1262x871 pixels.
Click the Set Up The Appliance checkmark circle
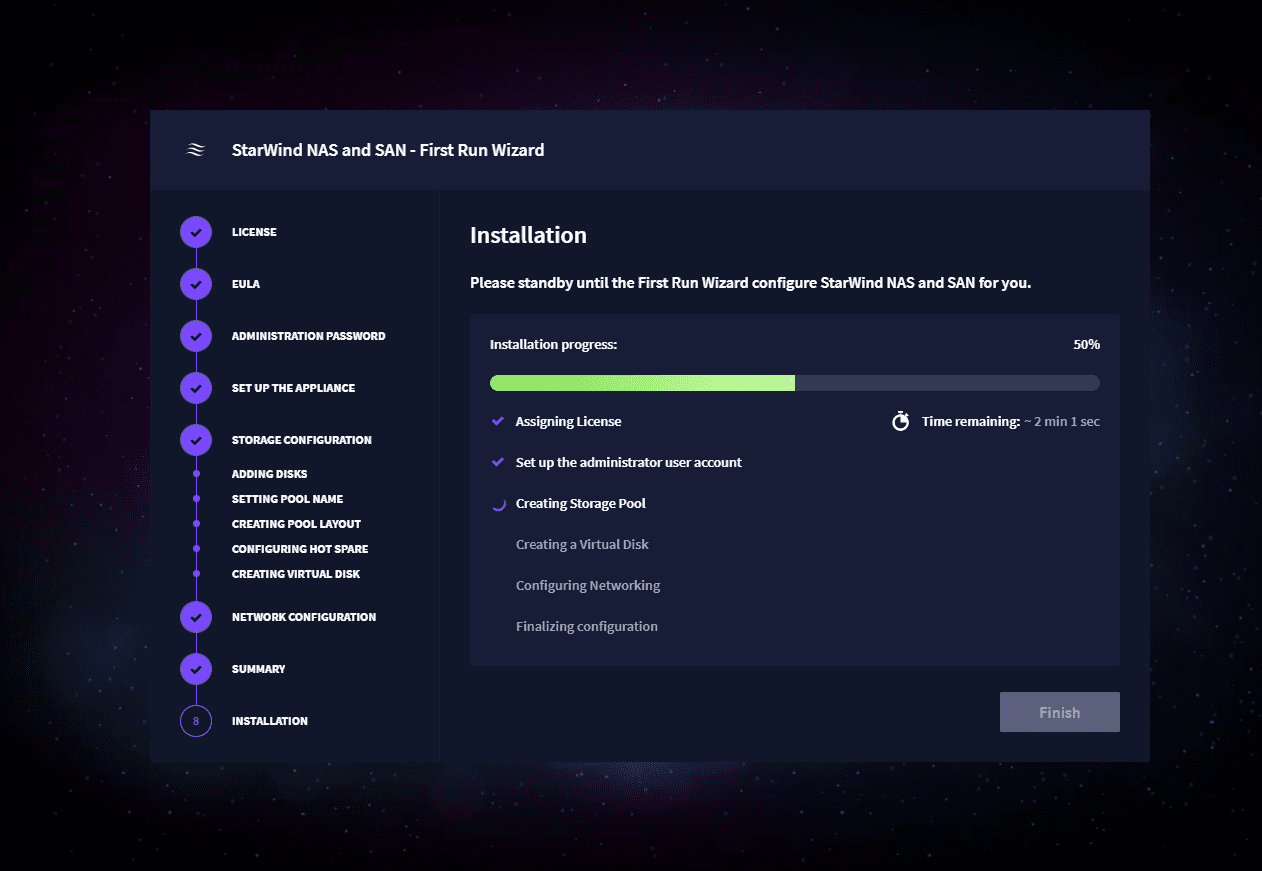click(196, 388)
